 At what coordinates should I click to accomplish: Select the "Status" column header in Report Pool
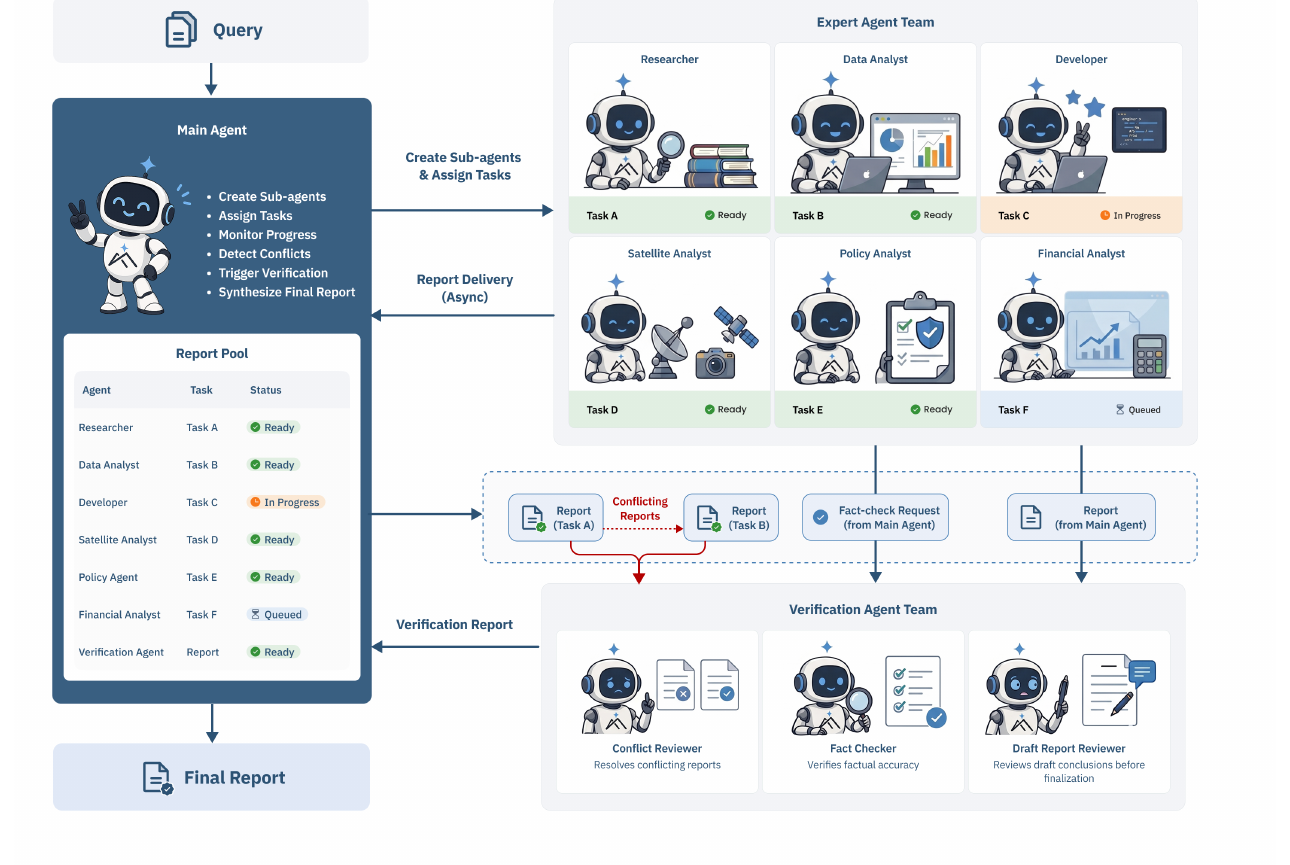266,390
